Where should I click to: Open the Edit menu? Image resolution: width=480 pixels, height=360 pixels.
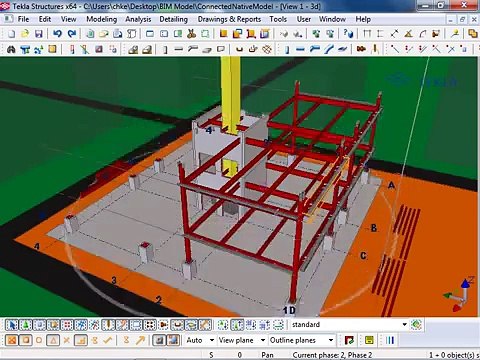(x=45, y=19)
